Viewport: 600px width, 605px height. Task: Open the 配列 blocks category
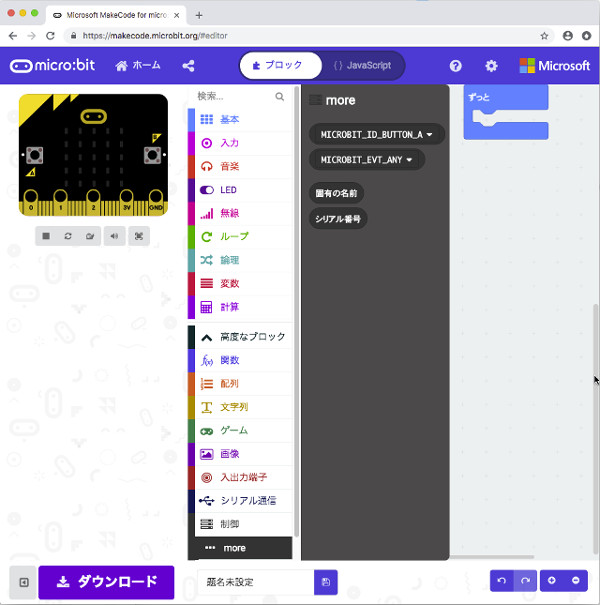pyautogui.click(x=241, y=384)
